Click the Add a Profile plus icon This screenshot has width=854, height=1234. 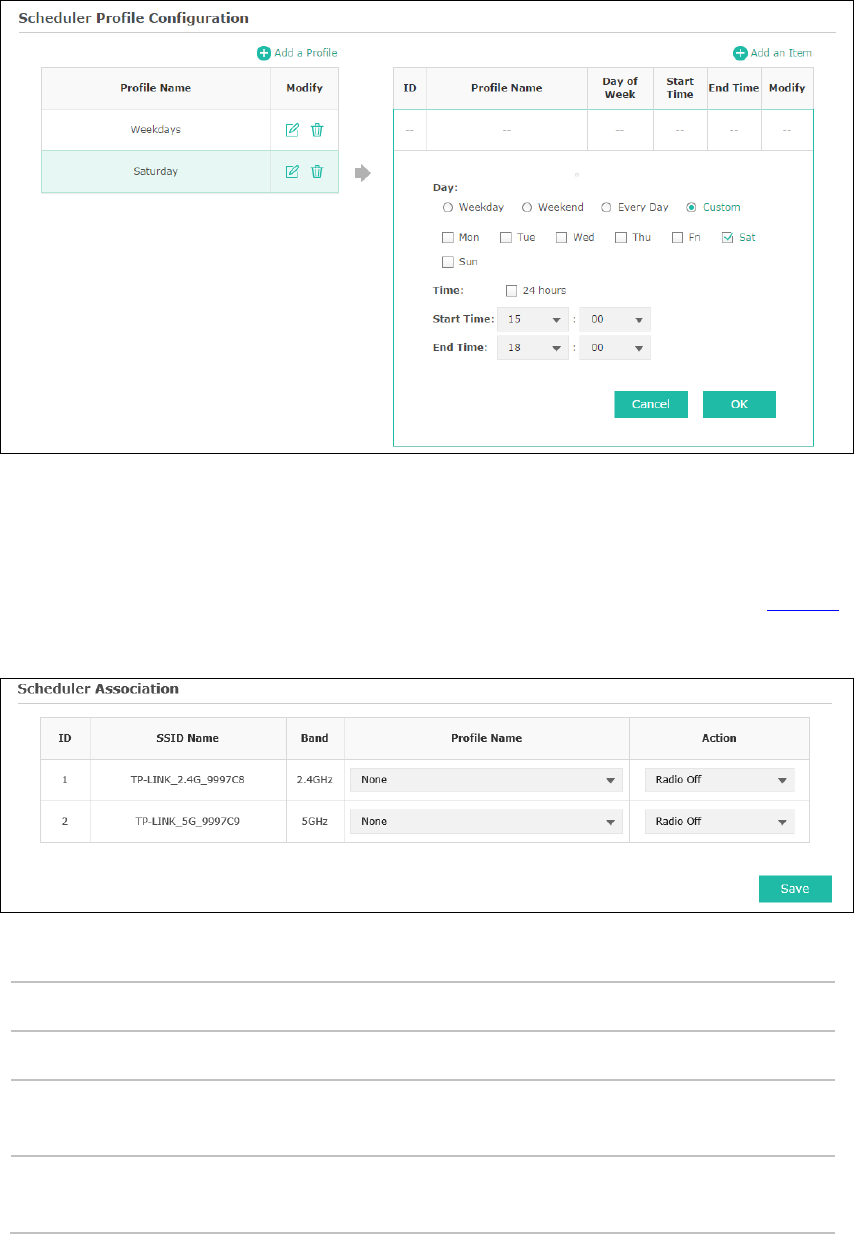point(264,53)
